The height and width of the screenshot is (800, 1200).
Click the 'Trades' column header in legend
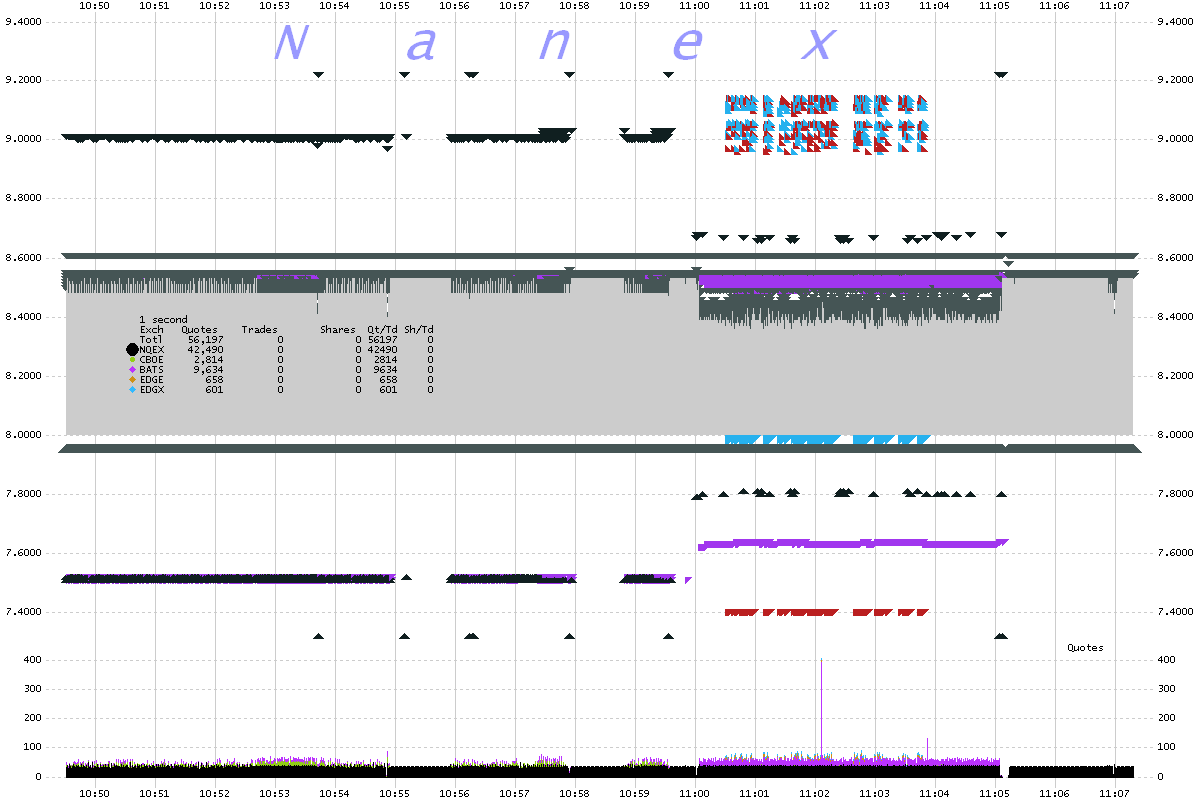click(x=259, y=329)
